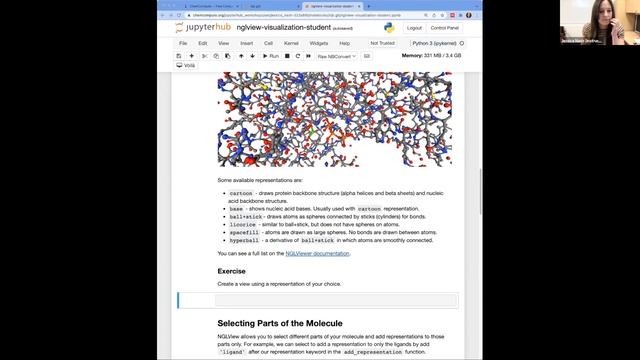Screen dimensions: 640x360
Task: Bookmark this page with the star icon
Action: pyautogui.click(x=442, y=15)
